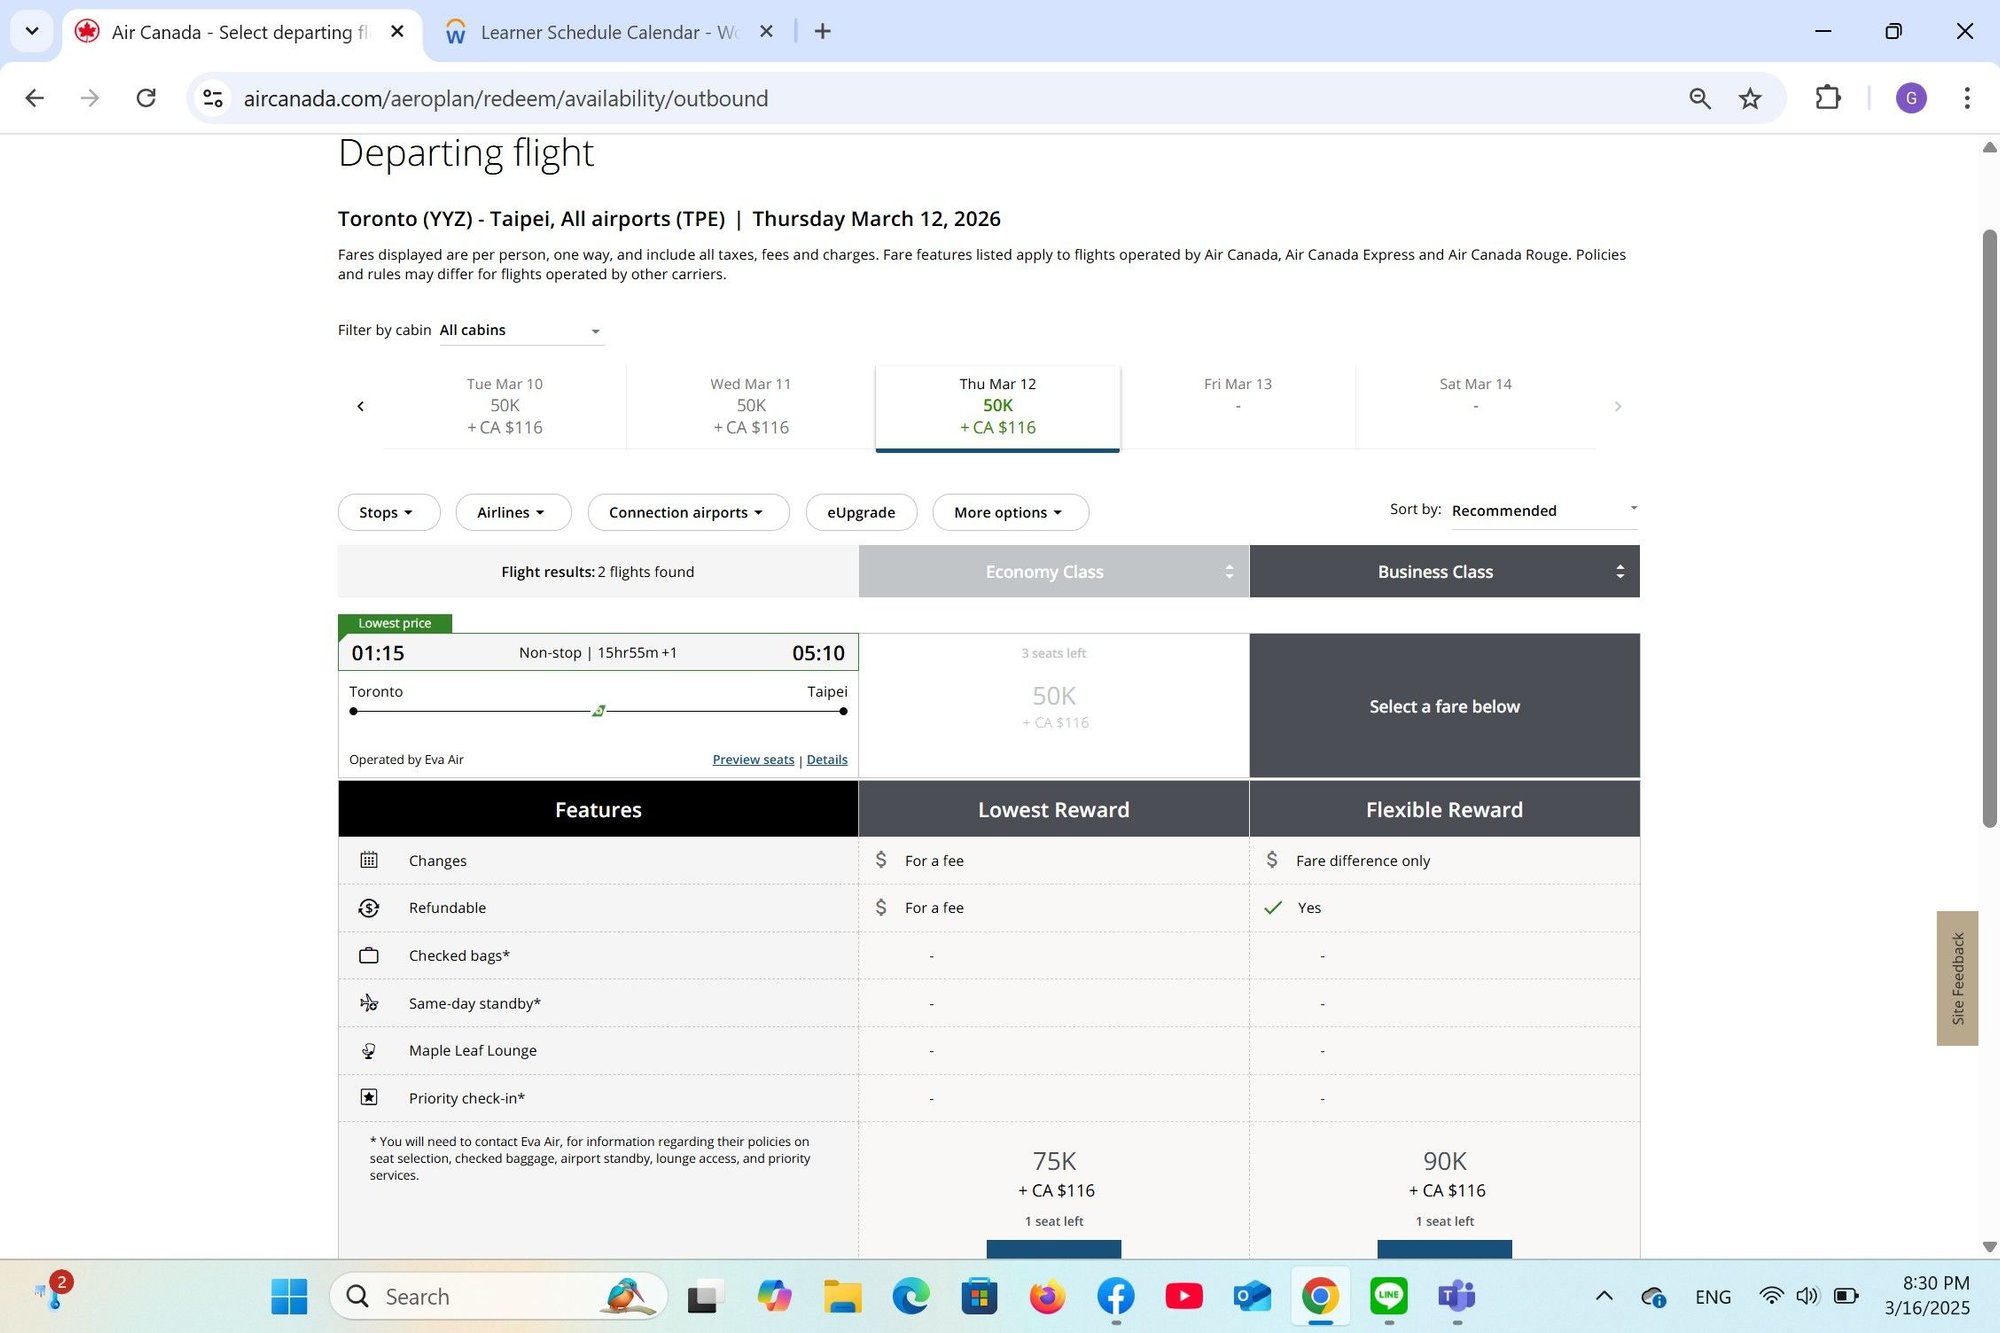Click the Changes calendar icon
Viewport: 2000px width, 1333px height.
tap(369, 859)
